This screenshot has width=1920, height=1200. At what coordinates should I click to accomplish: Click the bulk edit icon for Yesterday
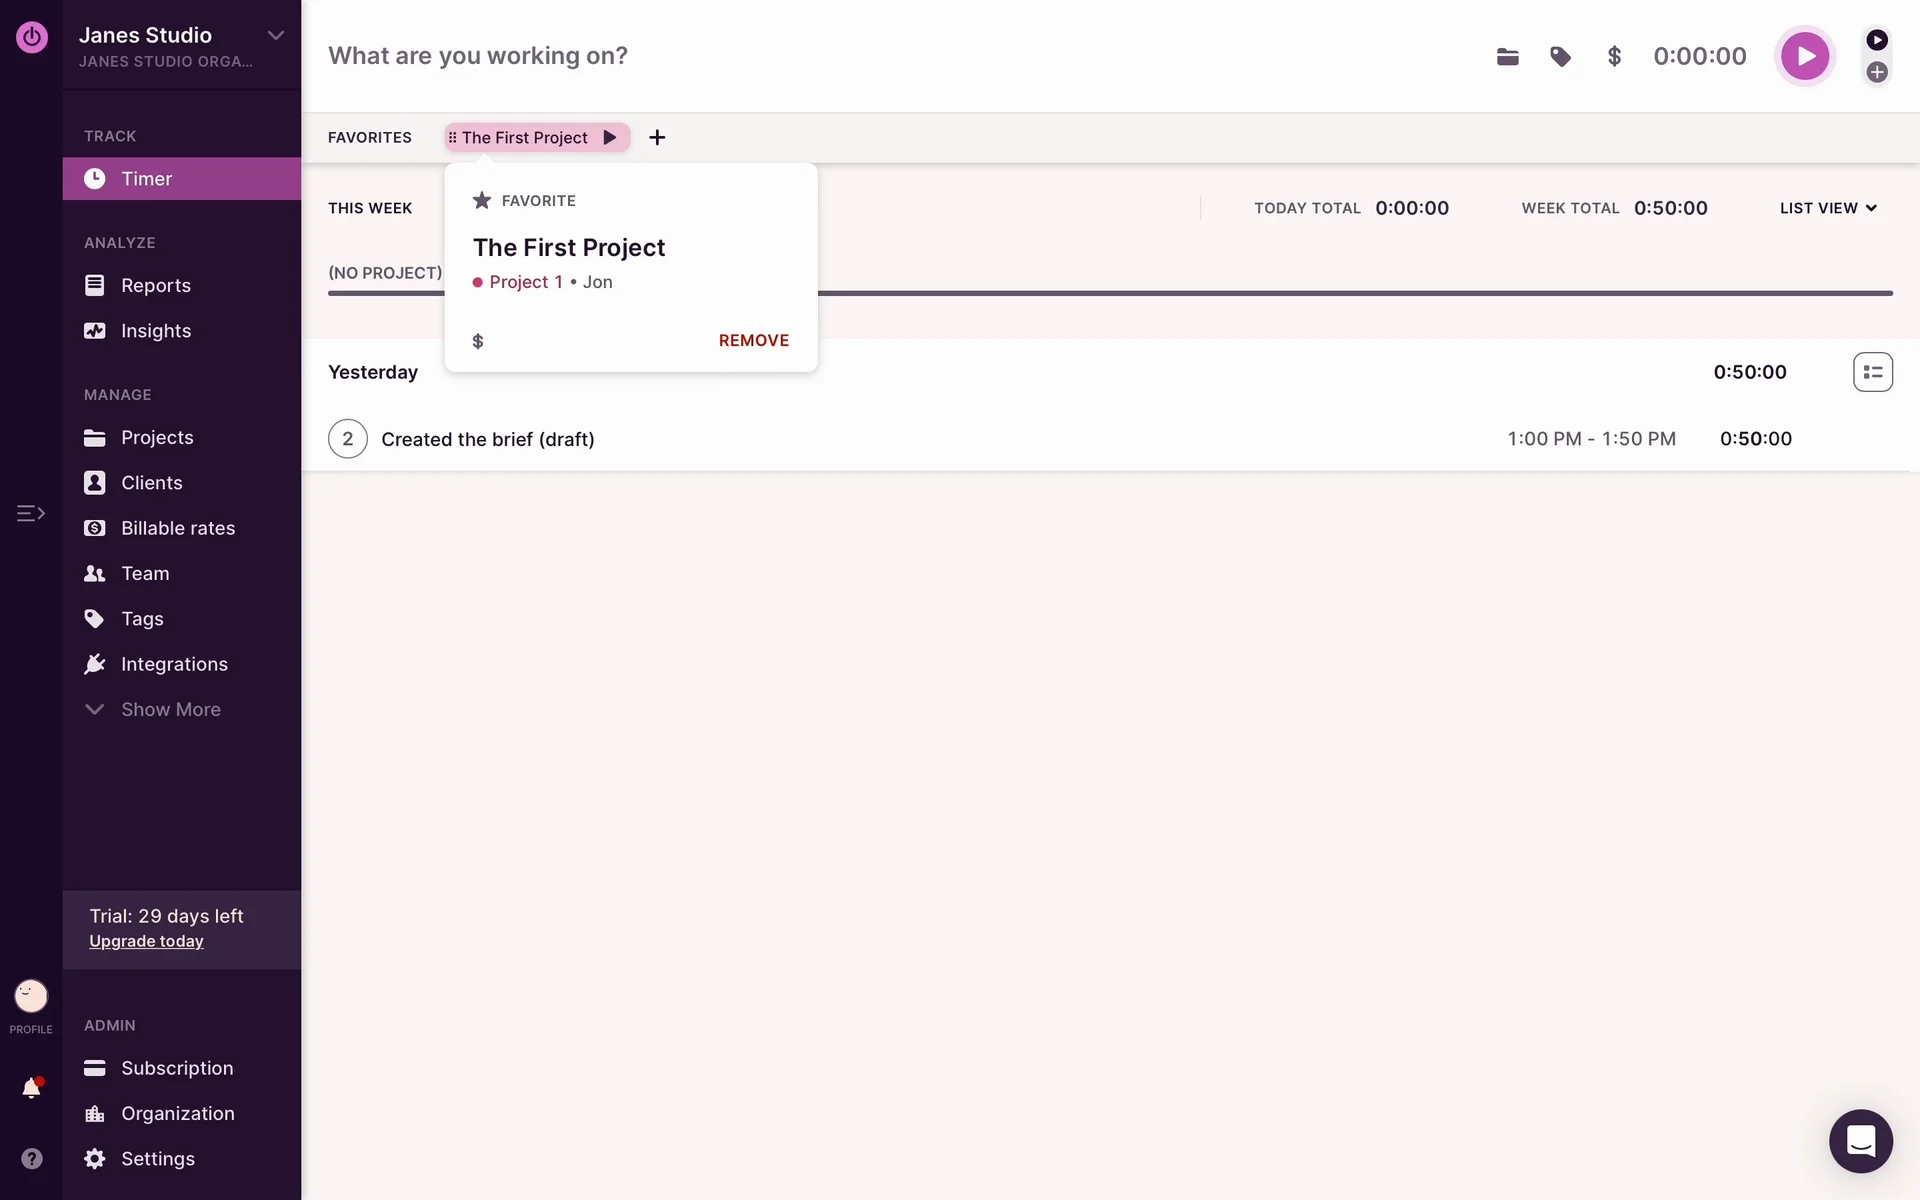(x=1872, y=372)
